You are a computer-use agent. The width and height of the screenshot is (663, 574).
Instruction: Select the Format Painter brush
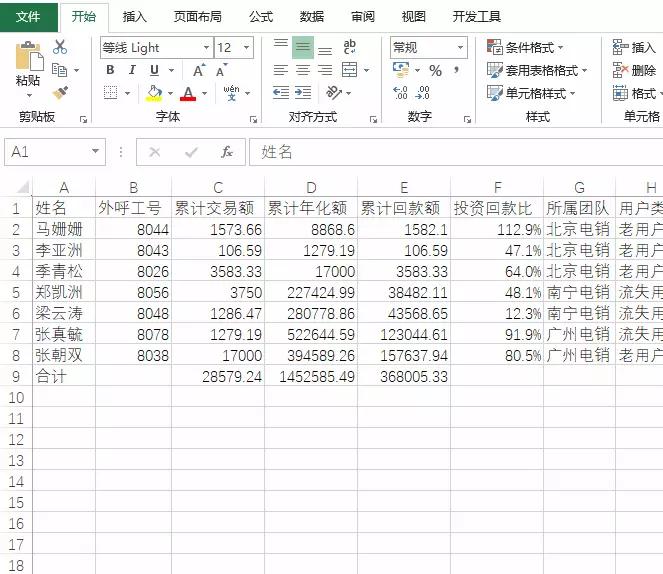pyautogui.click(x=60, y=93)
